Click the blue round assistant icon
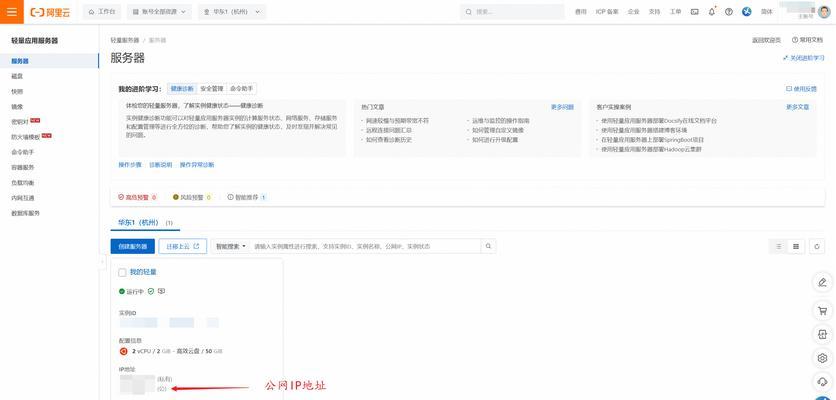836x400 pixels. (746, 12)
